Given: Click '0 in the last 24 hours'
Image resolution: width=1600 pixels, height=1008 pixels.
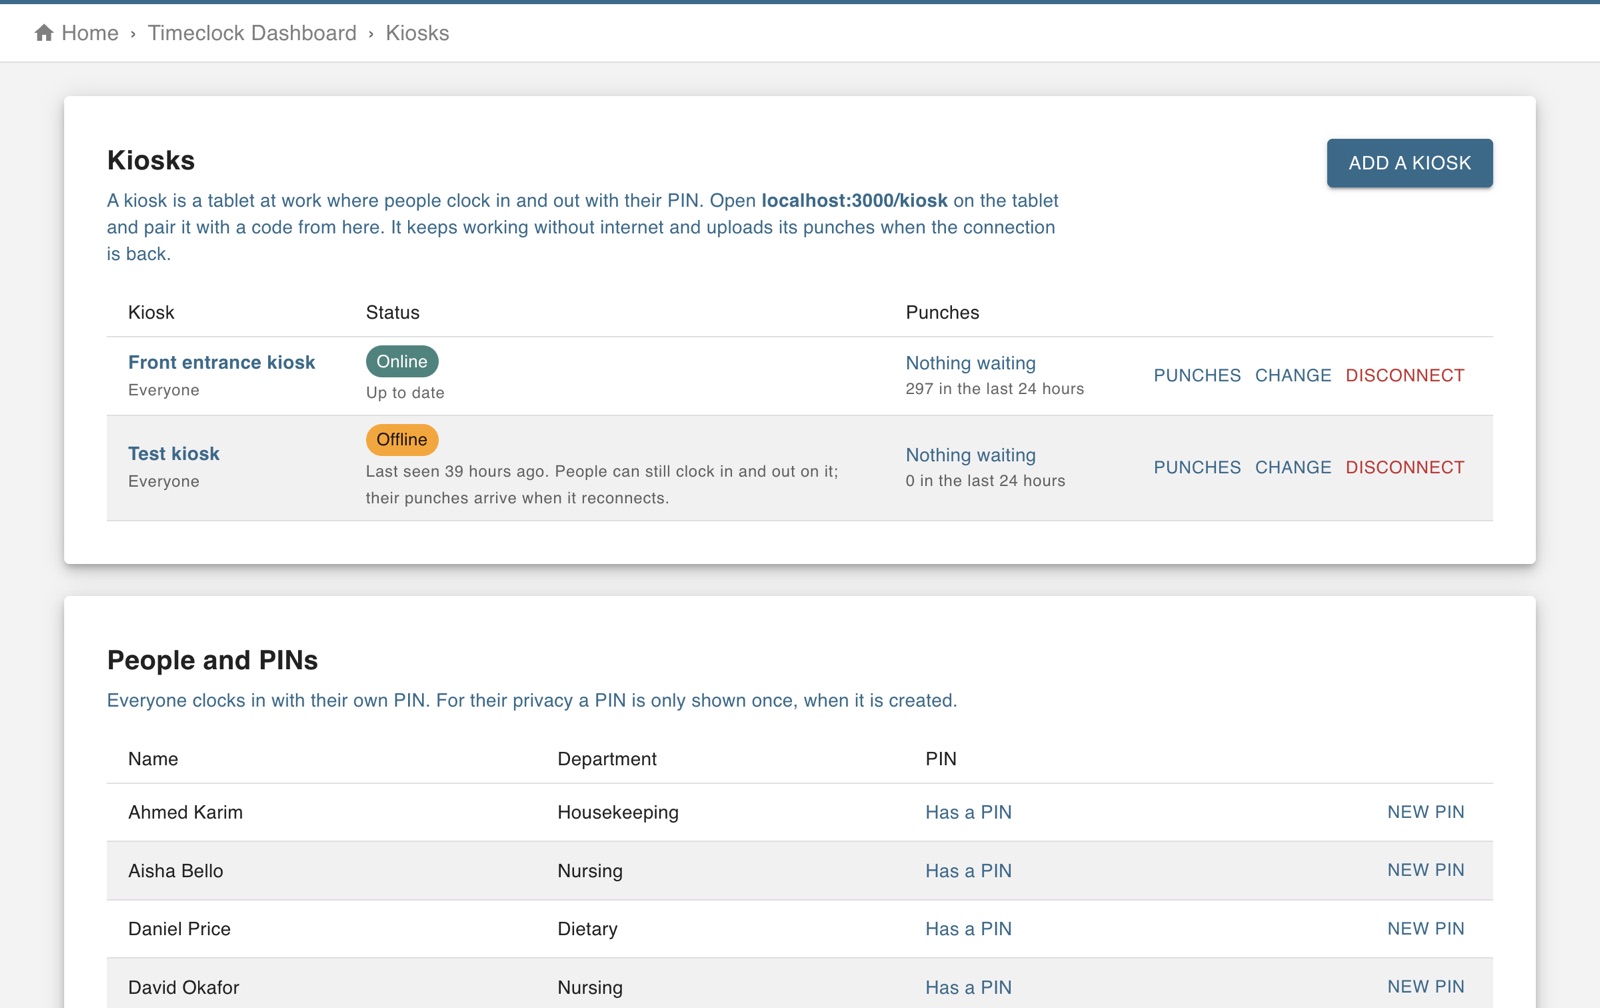Looking at the screenshot, I should [x=985, y=481].
